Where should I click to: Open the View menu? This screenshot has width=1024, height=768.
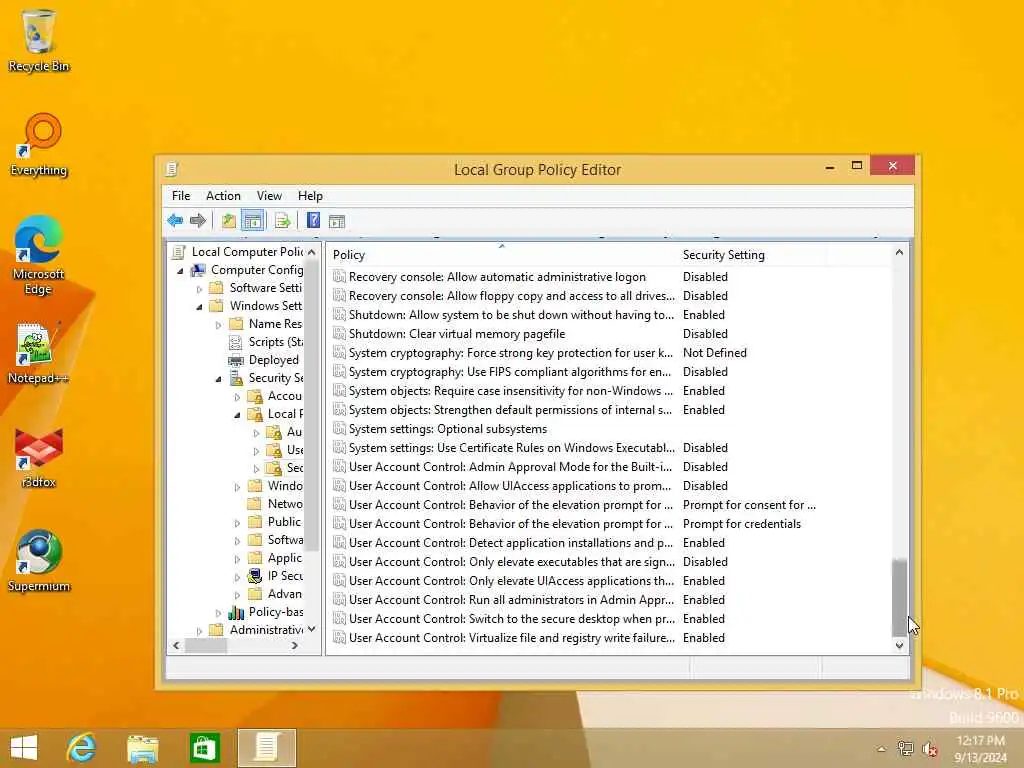pyautogui.click(x=269, y=196)
